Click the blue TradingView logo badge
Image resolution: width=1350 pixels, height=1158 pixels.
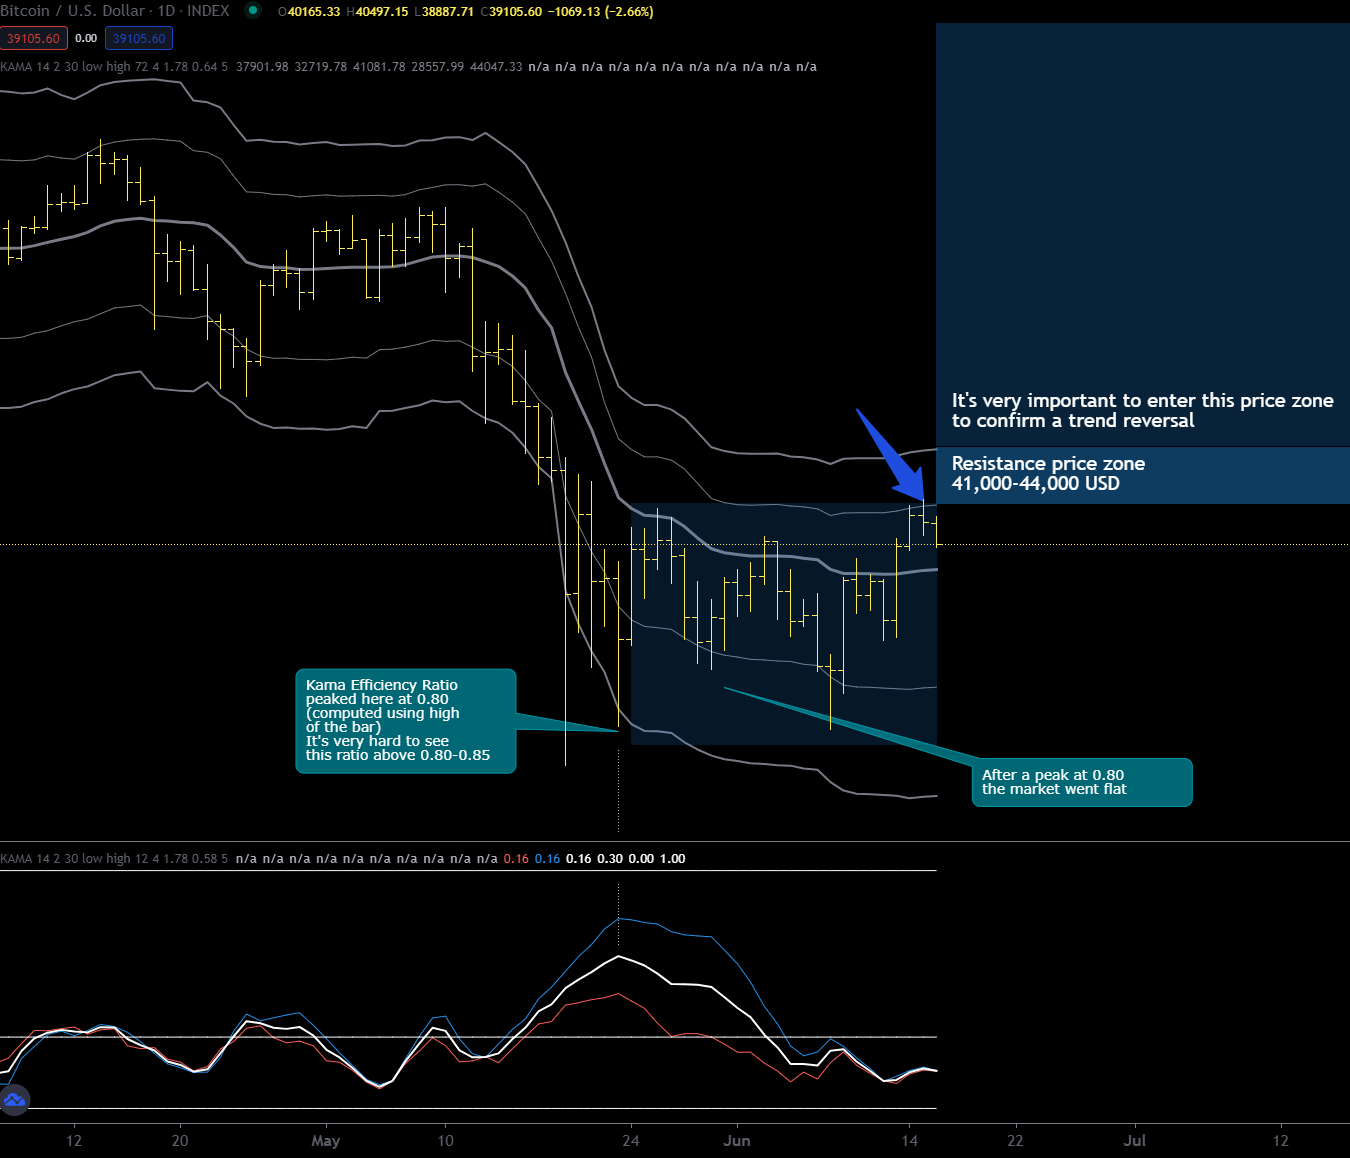(14, 1100)
